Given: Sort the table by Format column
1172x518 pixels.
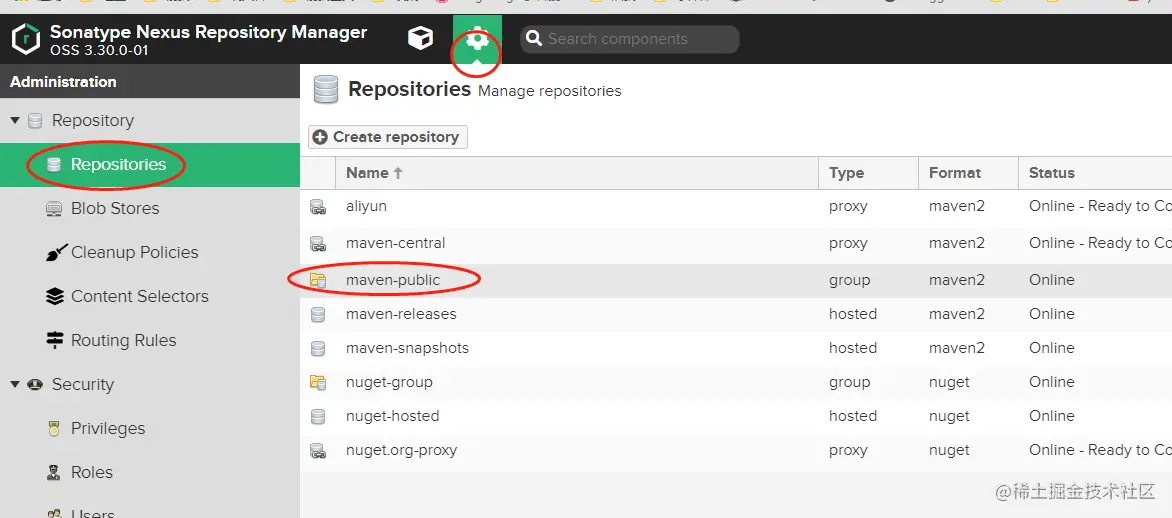Looking at the screenshot, I should click(x=955, y=173).
